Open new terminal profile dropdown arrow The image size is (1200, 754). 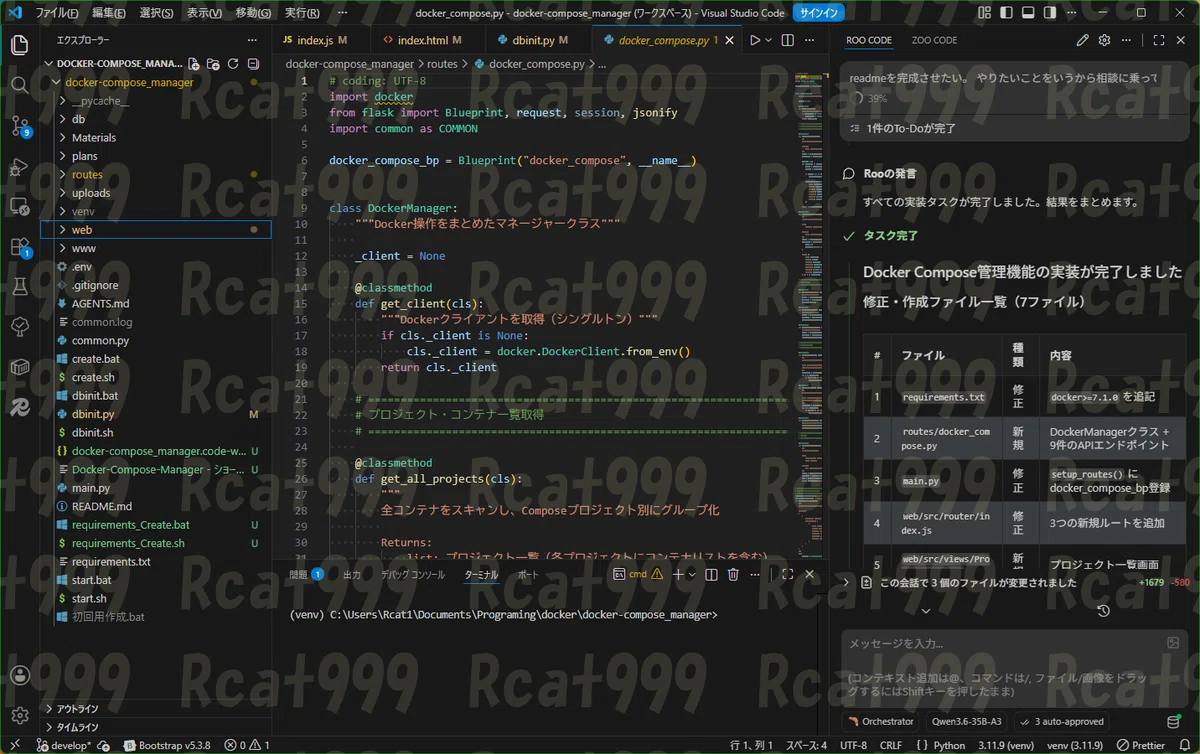(691, 574)
